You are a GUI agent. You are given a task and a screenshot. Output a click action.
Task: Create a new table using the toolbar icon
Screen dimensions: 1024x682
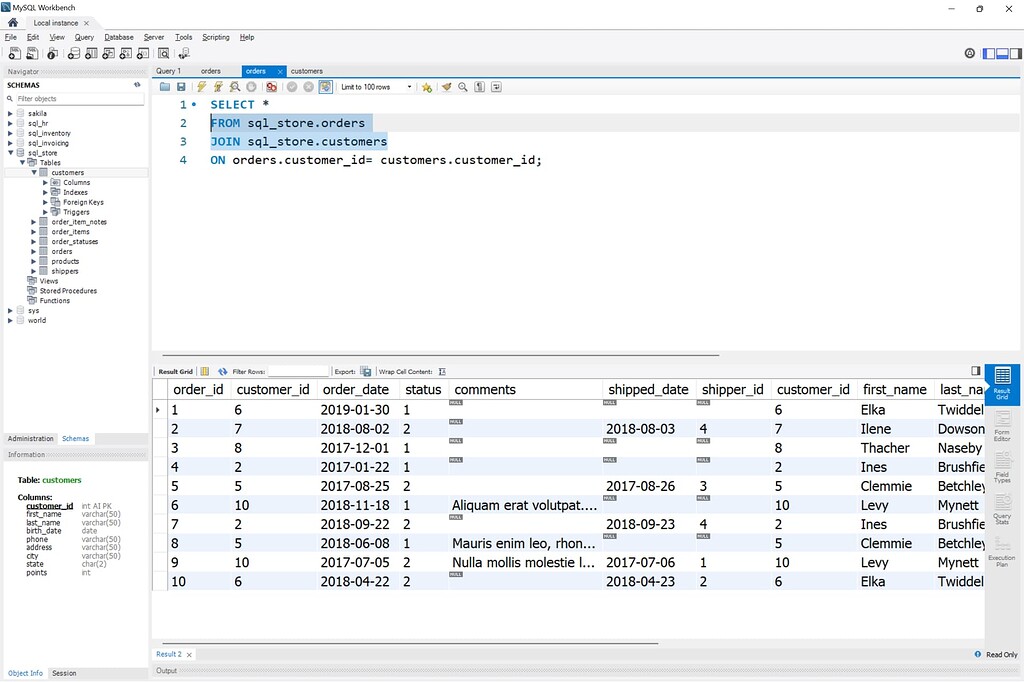[90, 53]
